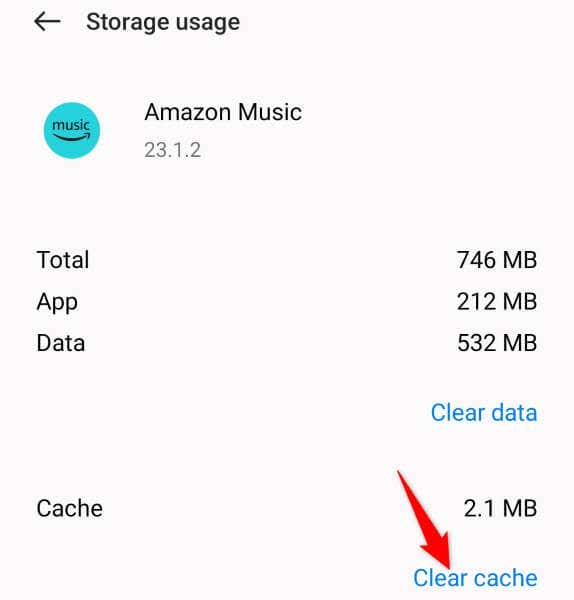Click the word 'music' inside the teal logo
Screen dimensions: 574x600
pos(71,125)
